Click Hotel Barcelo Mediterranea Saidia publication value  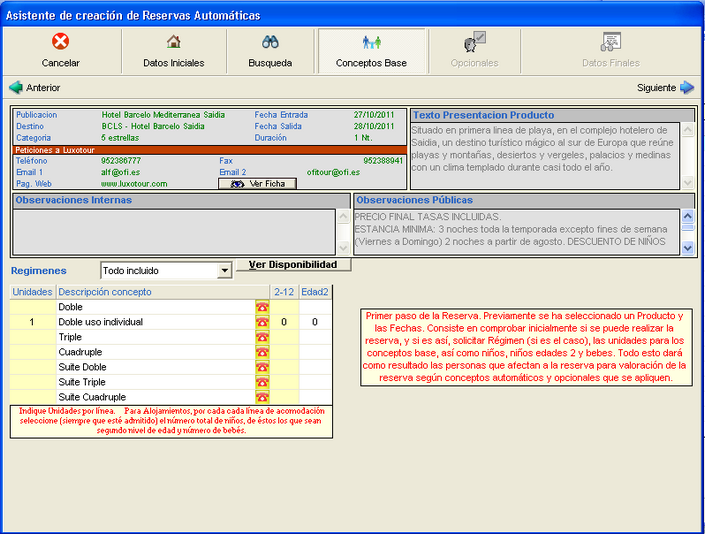[163, 115]
